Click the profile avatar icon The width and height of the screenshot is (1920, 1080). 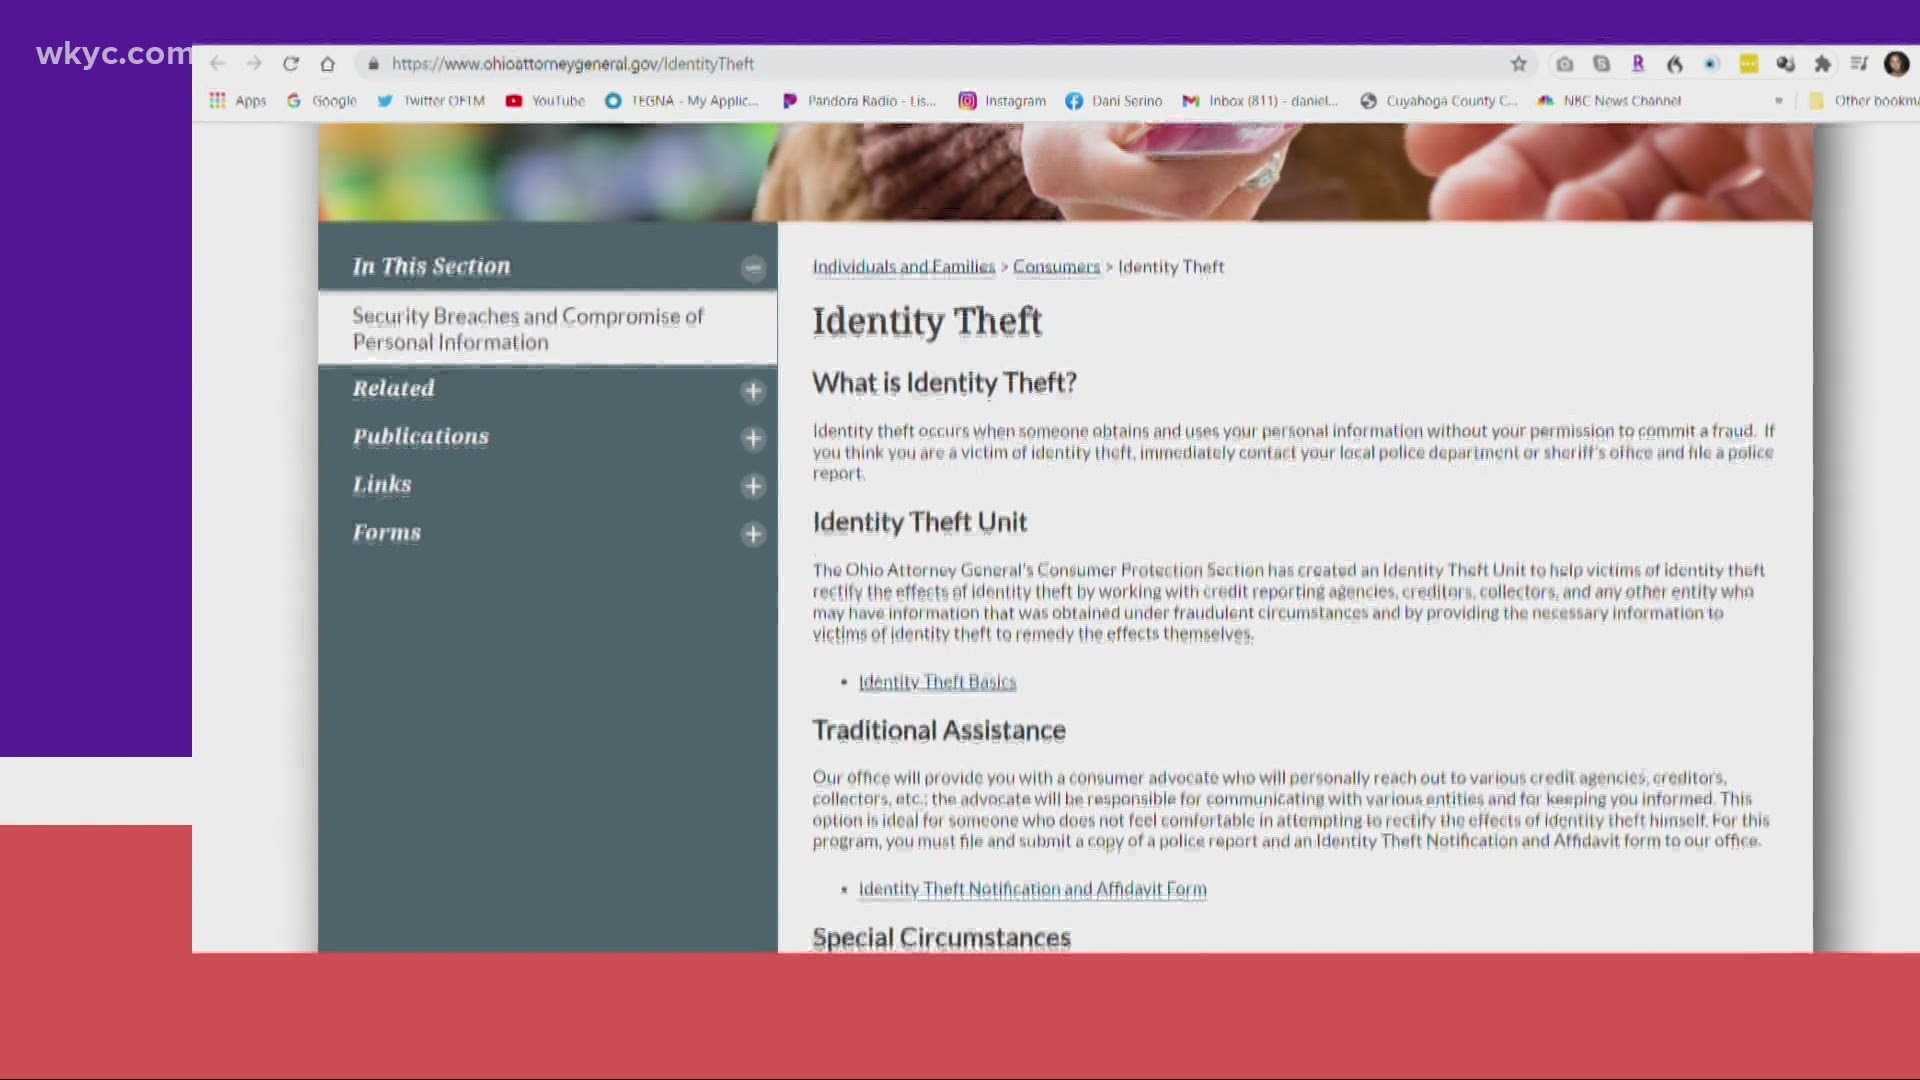(1896, 64)
